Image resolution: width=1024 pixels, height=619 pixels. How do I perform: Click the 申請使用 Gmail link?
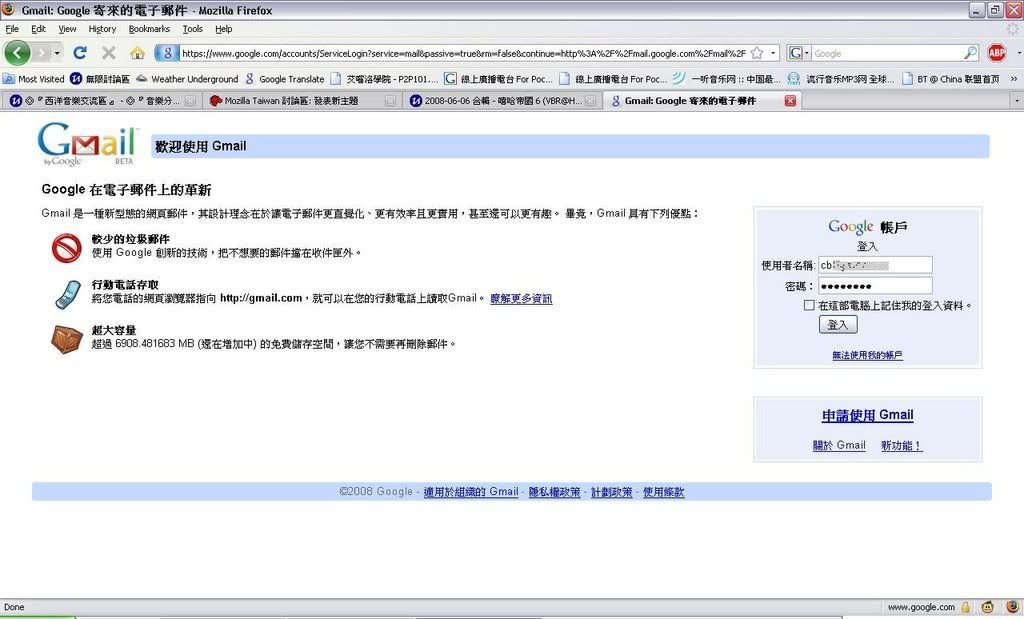pyautogui.click(x=867, y=415)
